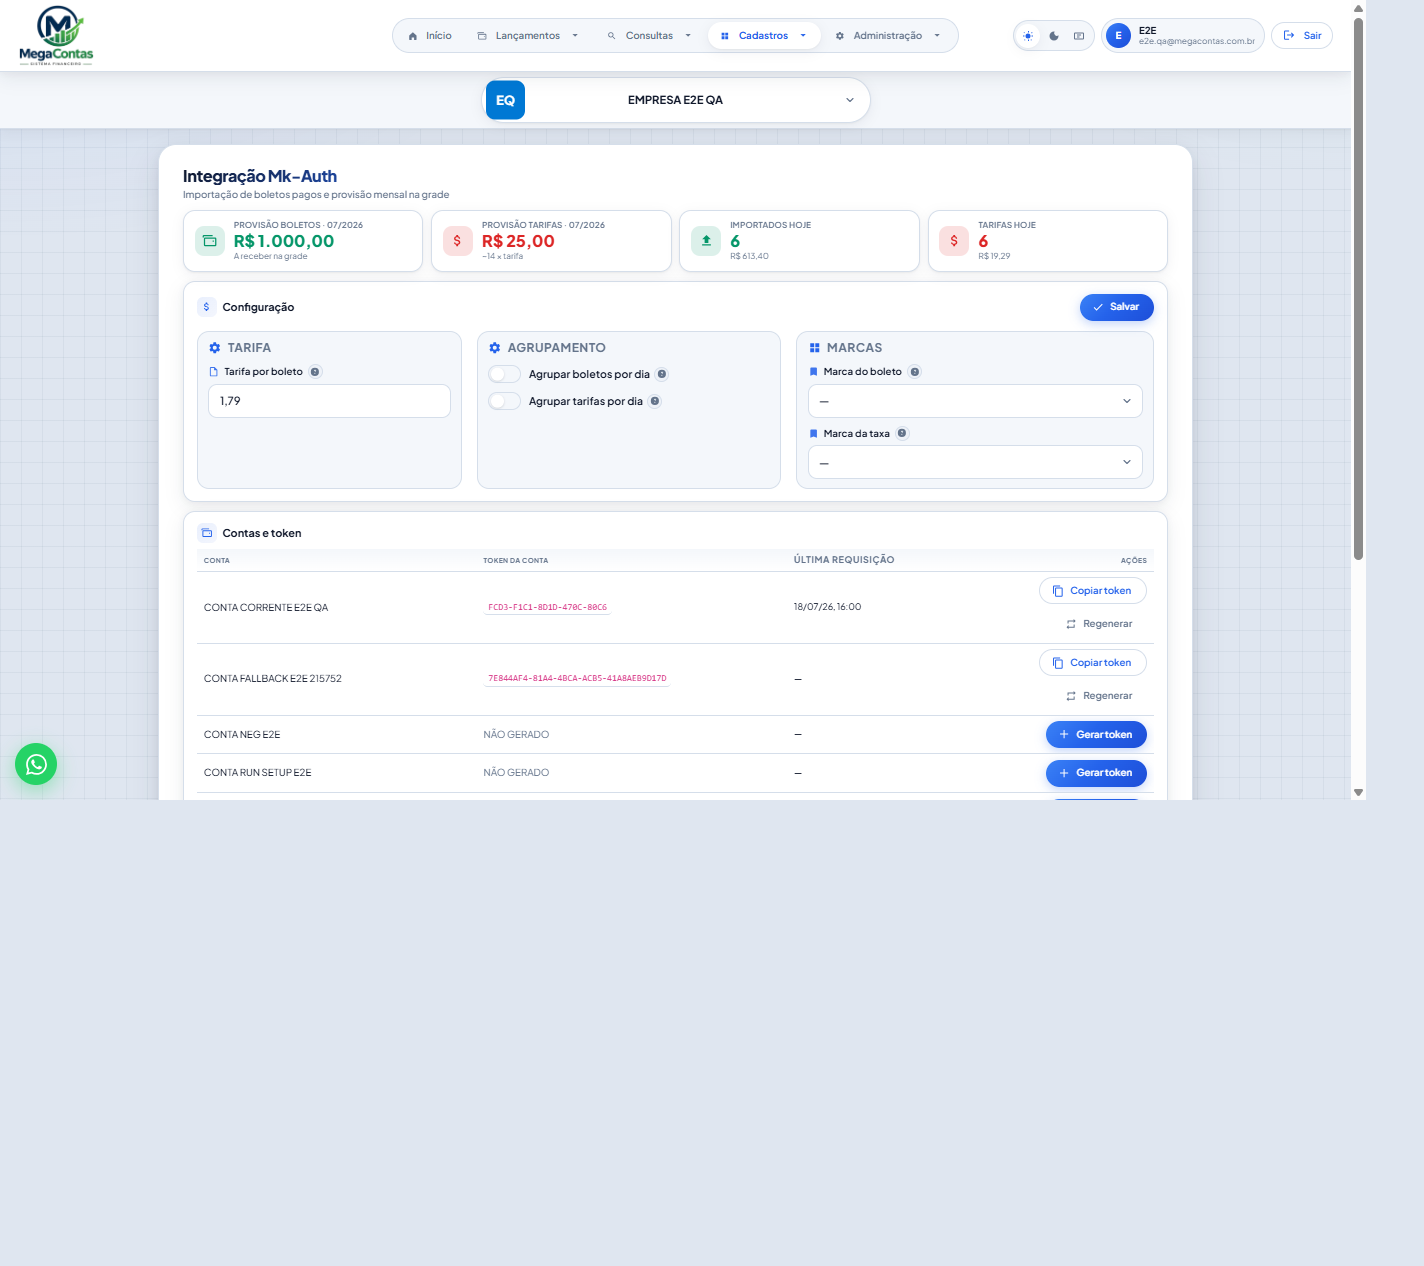1424x1266 pixels.
Task: Switch to light theme sun icon
Action: click(x=1028, y=36)
